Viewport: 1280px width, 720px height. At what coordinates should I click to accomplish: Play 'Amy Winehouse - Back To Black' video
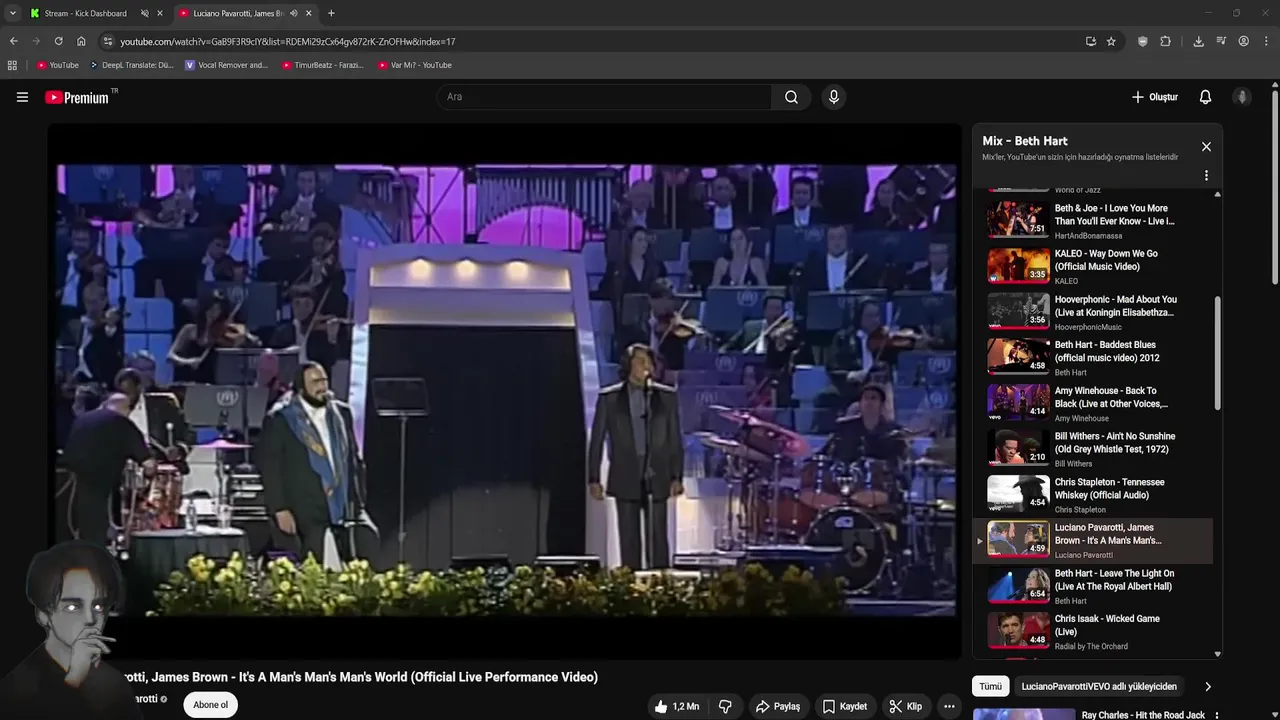pos(1095,403)
